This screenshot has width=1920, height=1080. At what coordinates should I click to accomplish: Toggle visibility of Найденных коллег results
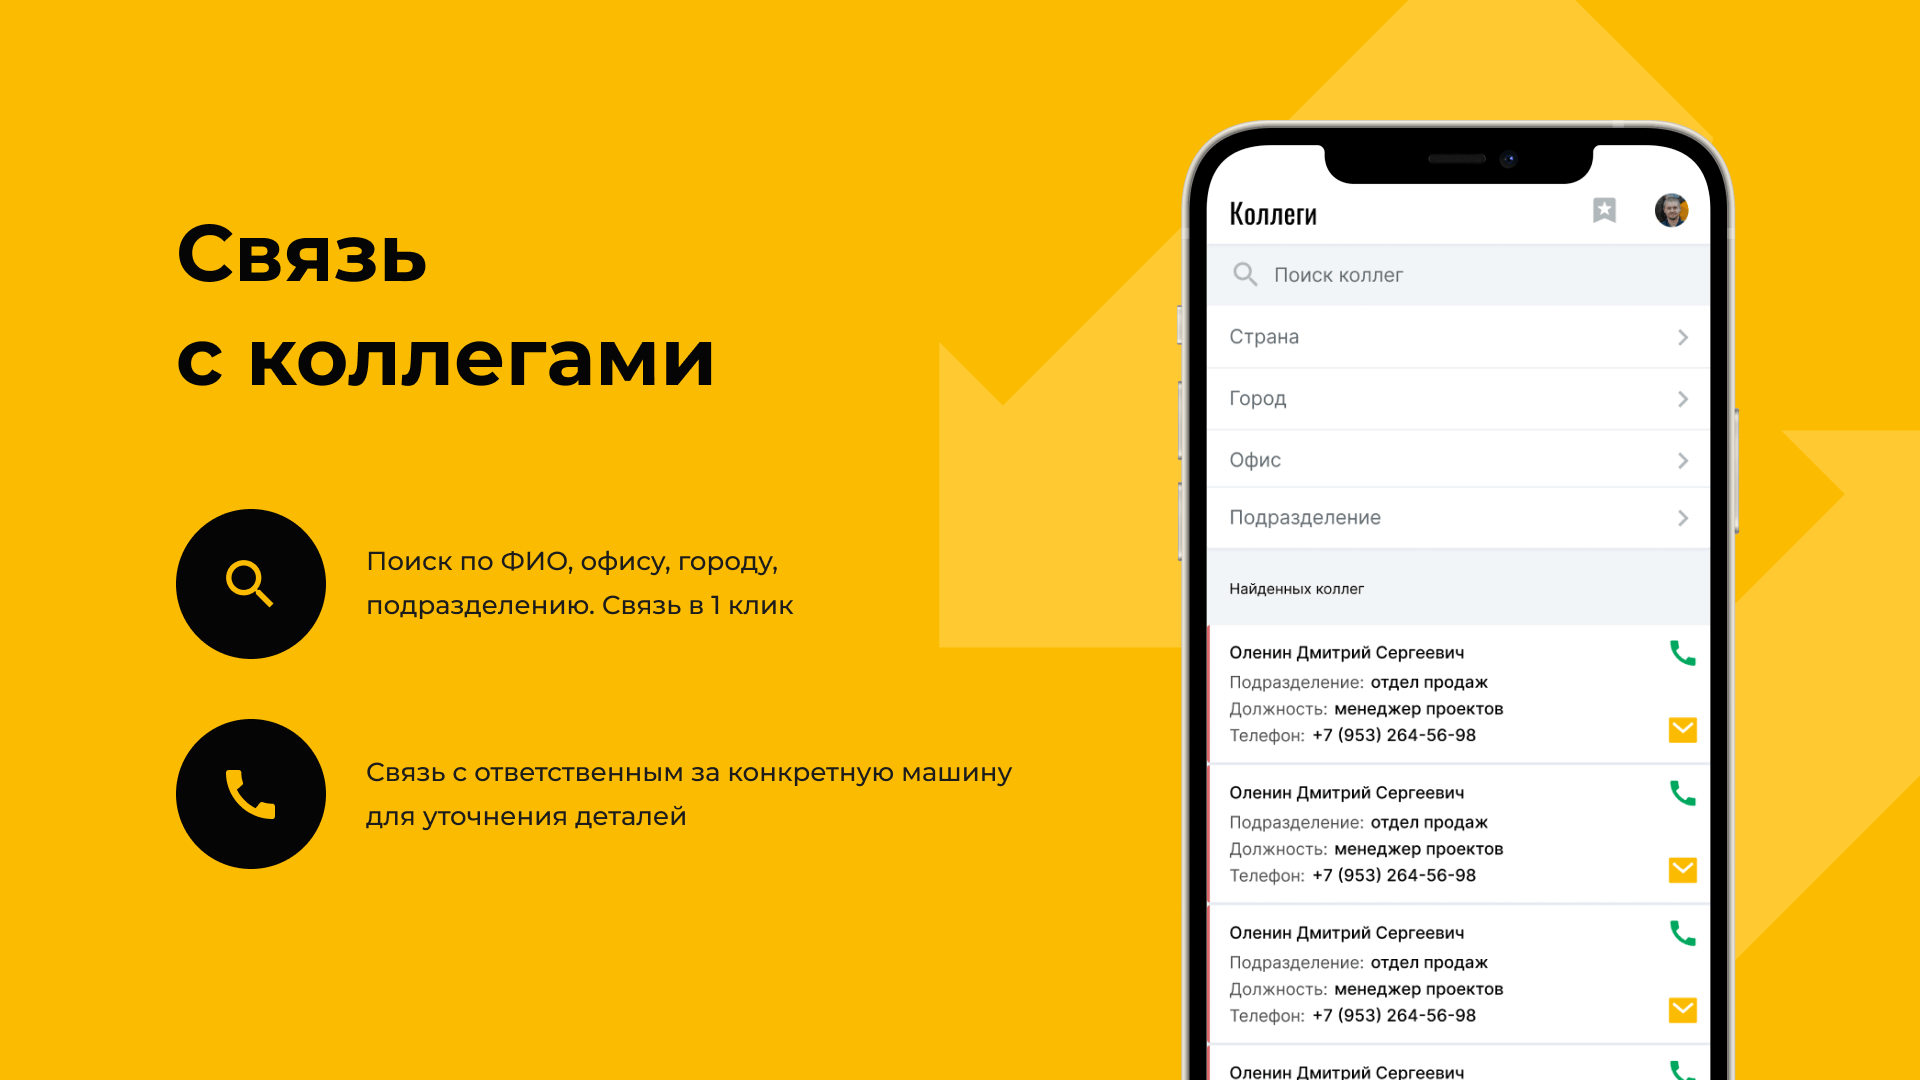pyautogui.click(x=1298, y=587)
